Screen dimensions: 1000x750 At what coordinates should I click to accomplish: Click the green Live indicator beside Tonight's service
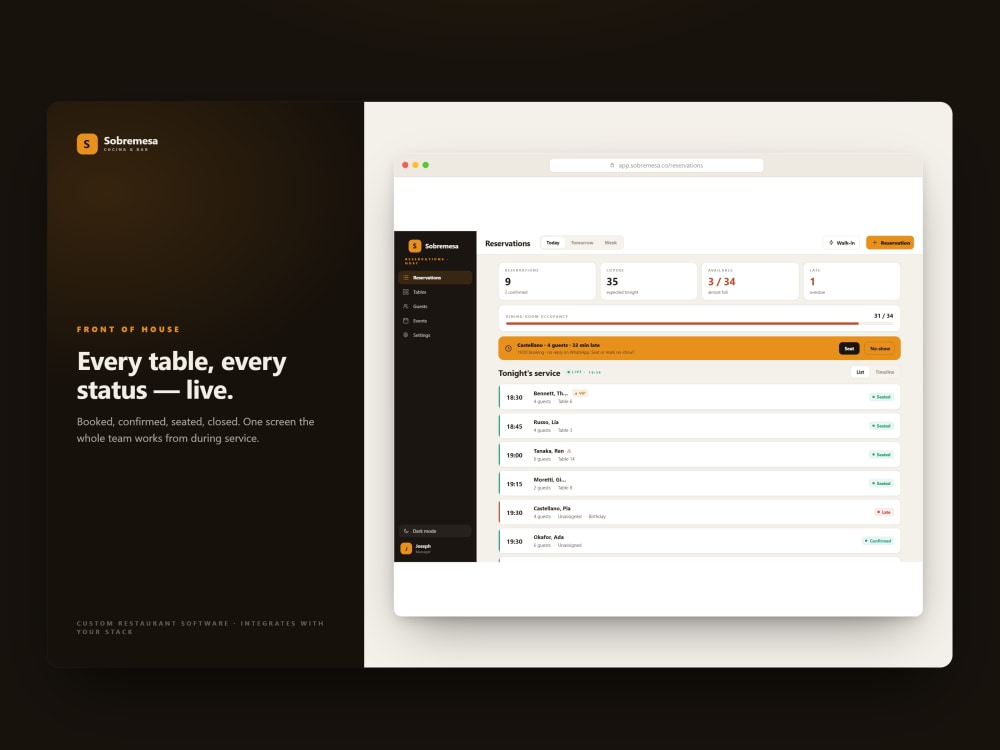coord(584,372)
